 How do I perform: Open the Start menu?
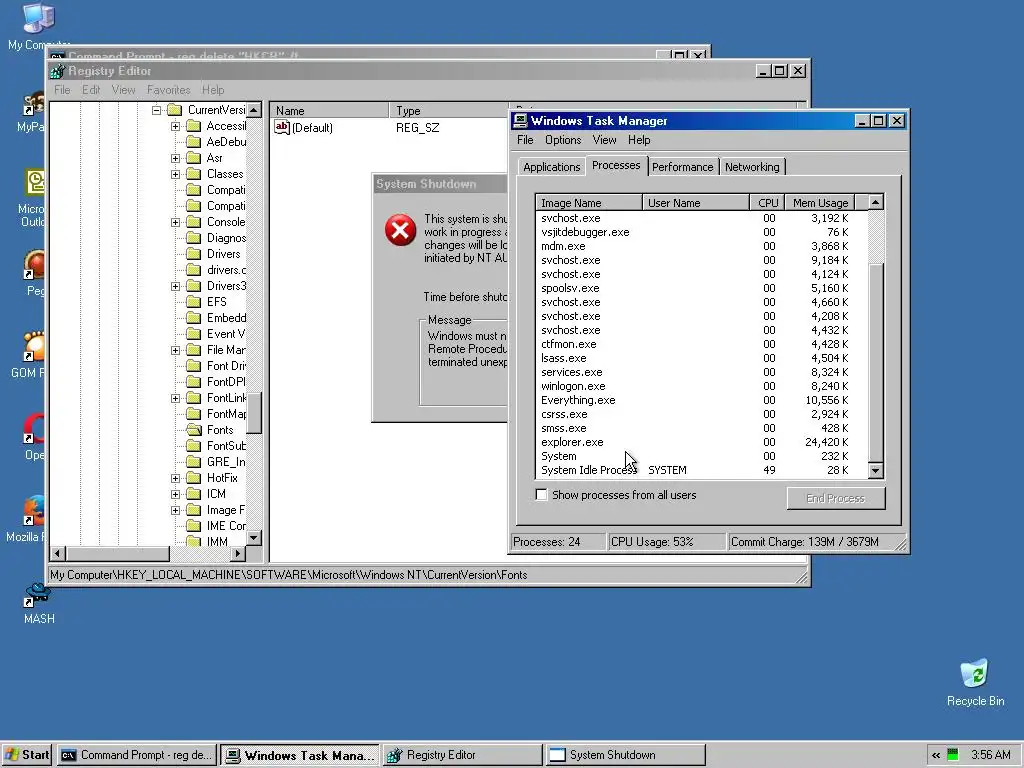click(x=27, y=755)
